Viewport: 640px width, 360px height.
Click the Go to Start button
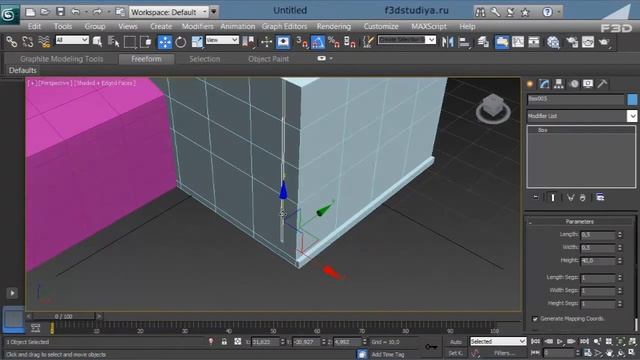click(x=536, y=342)
